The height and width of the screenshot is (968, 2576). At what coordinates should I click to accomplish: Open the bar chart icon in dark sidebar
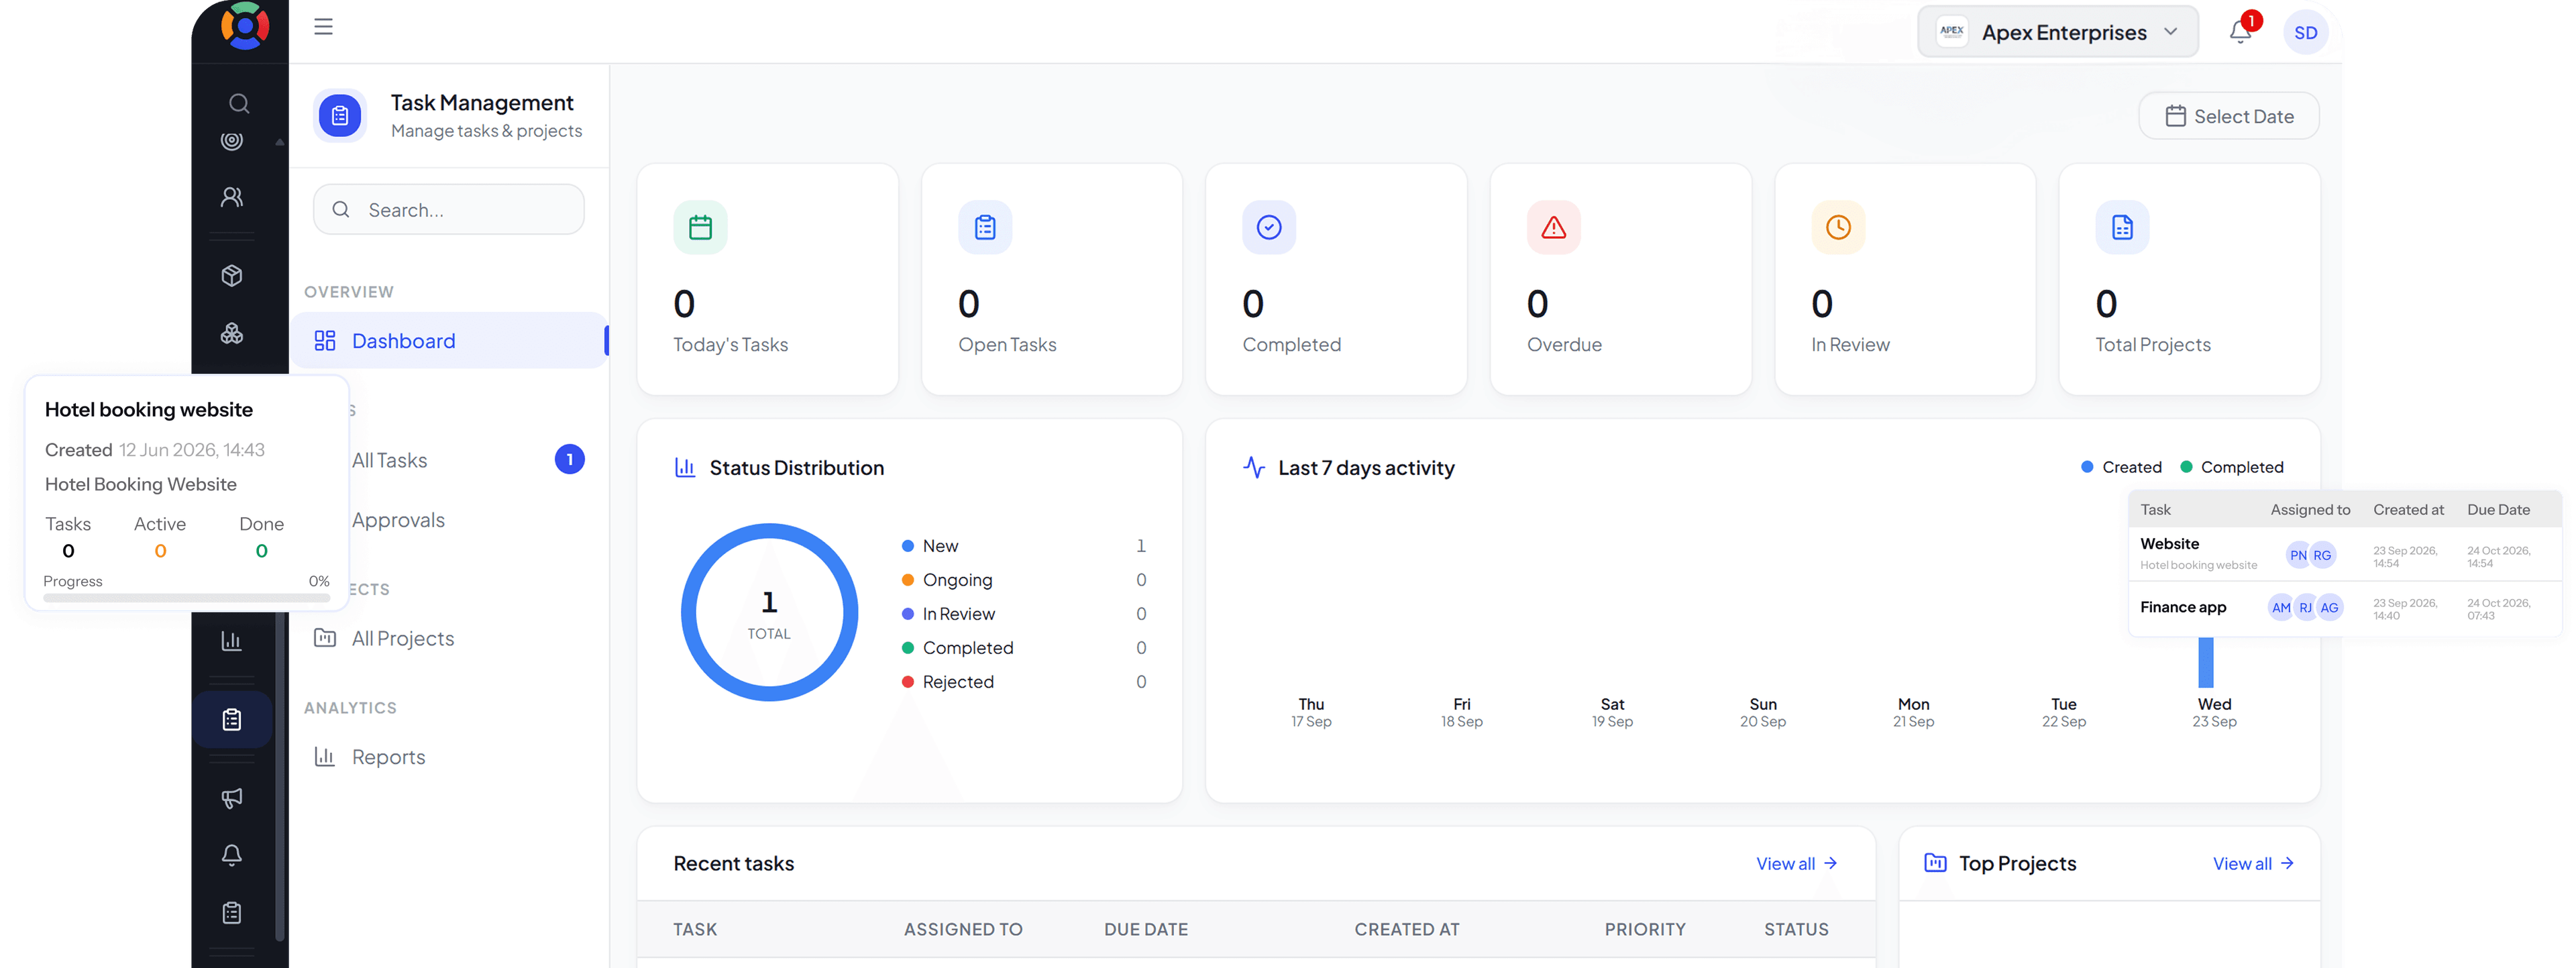click(x=232, y=641)
